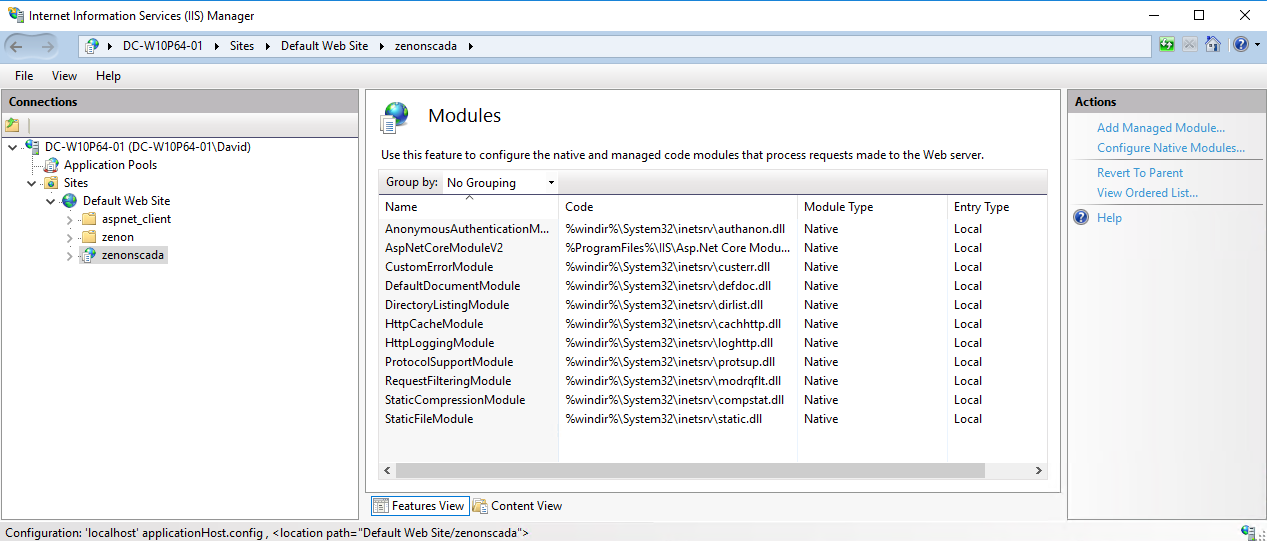Click the horizontal scrollbar of modules list
Viewport: 1267px width, 541px height.
690,470
